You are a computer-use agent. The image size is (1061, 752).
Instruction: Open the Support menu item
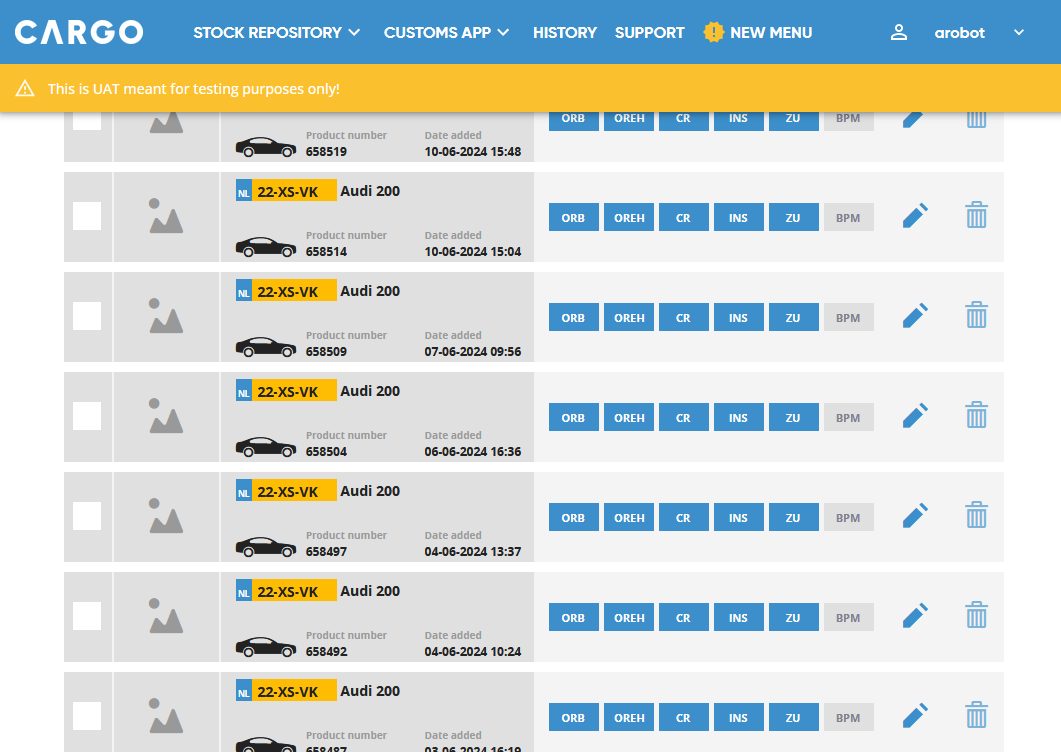(649, 32)
